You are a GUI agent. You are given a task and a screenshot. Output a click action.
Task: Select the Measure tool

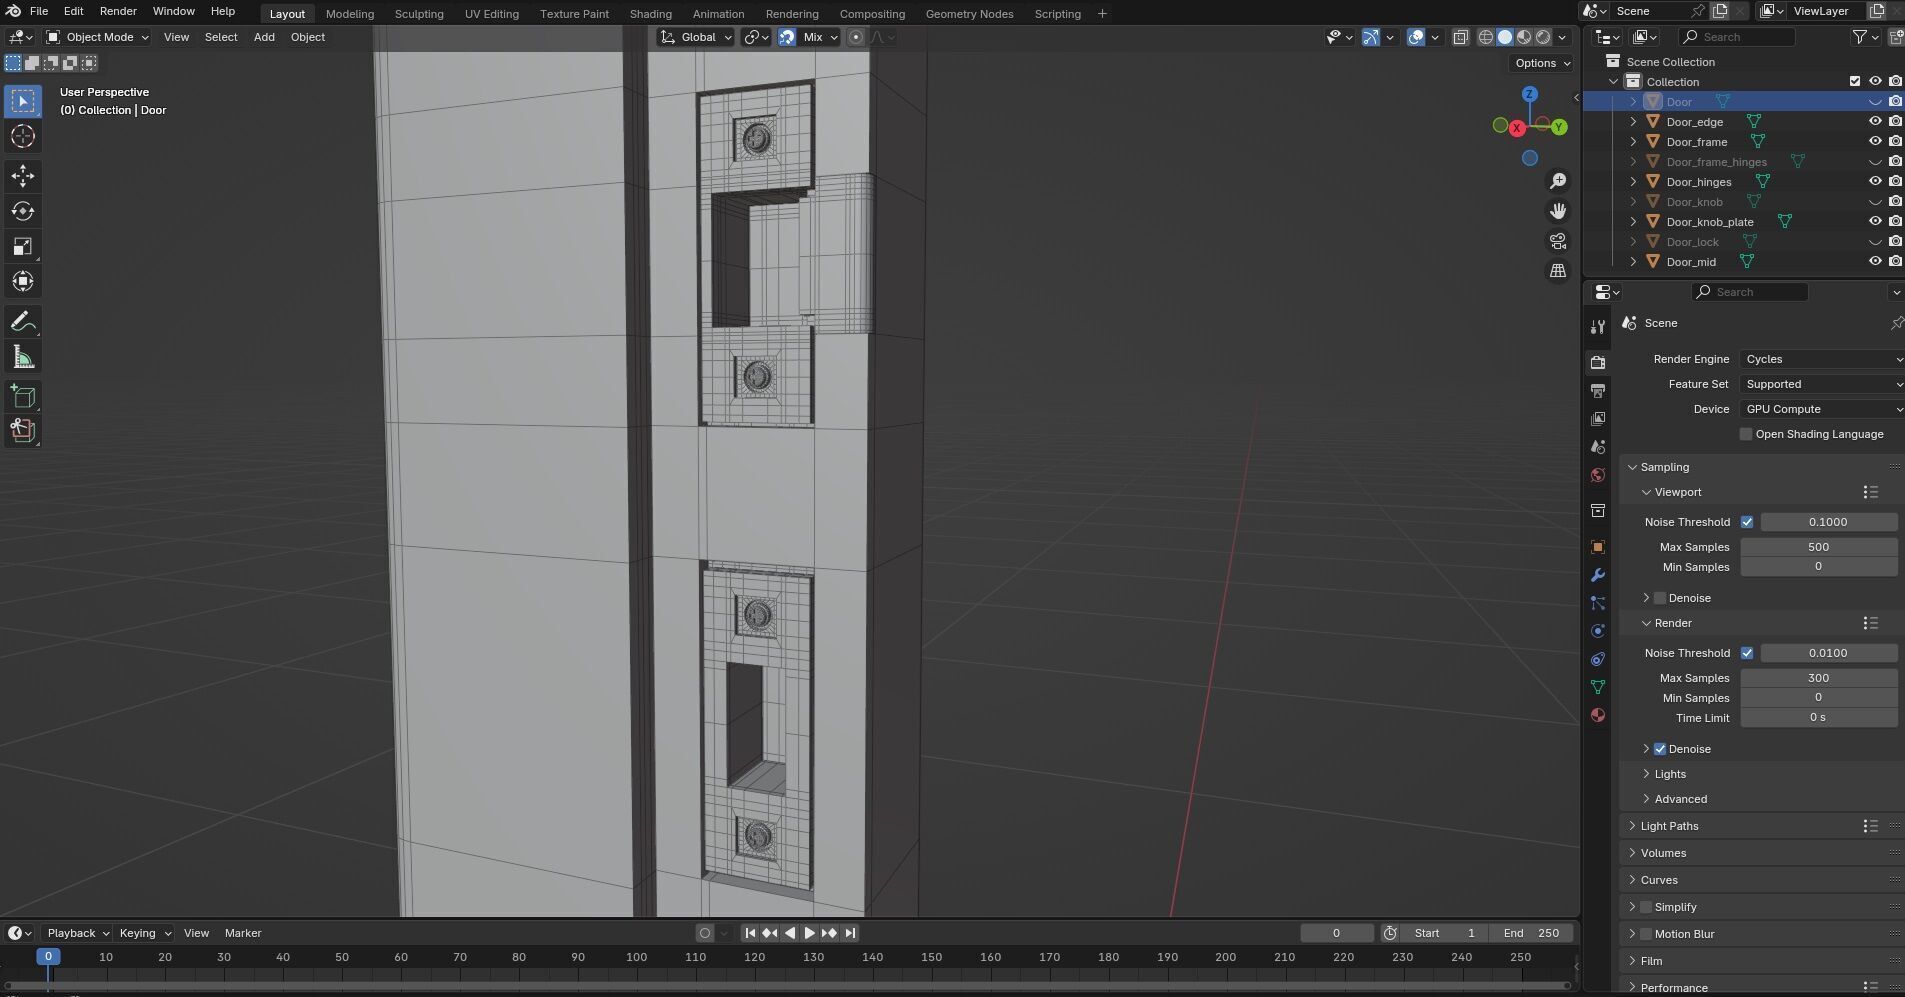23,357
